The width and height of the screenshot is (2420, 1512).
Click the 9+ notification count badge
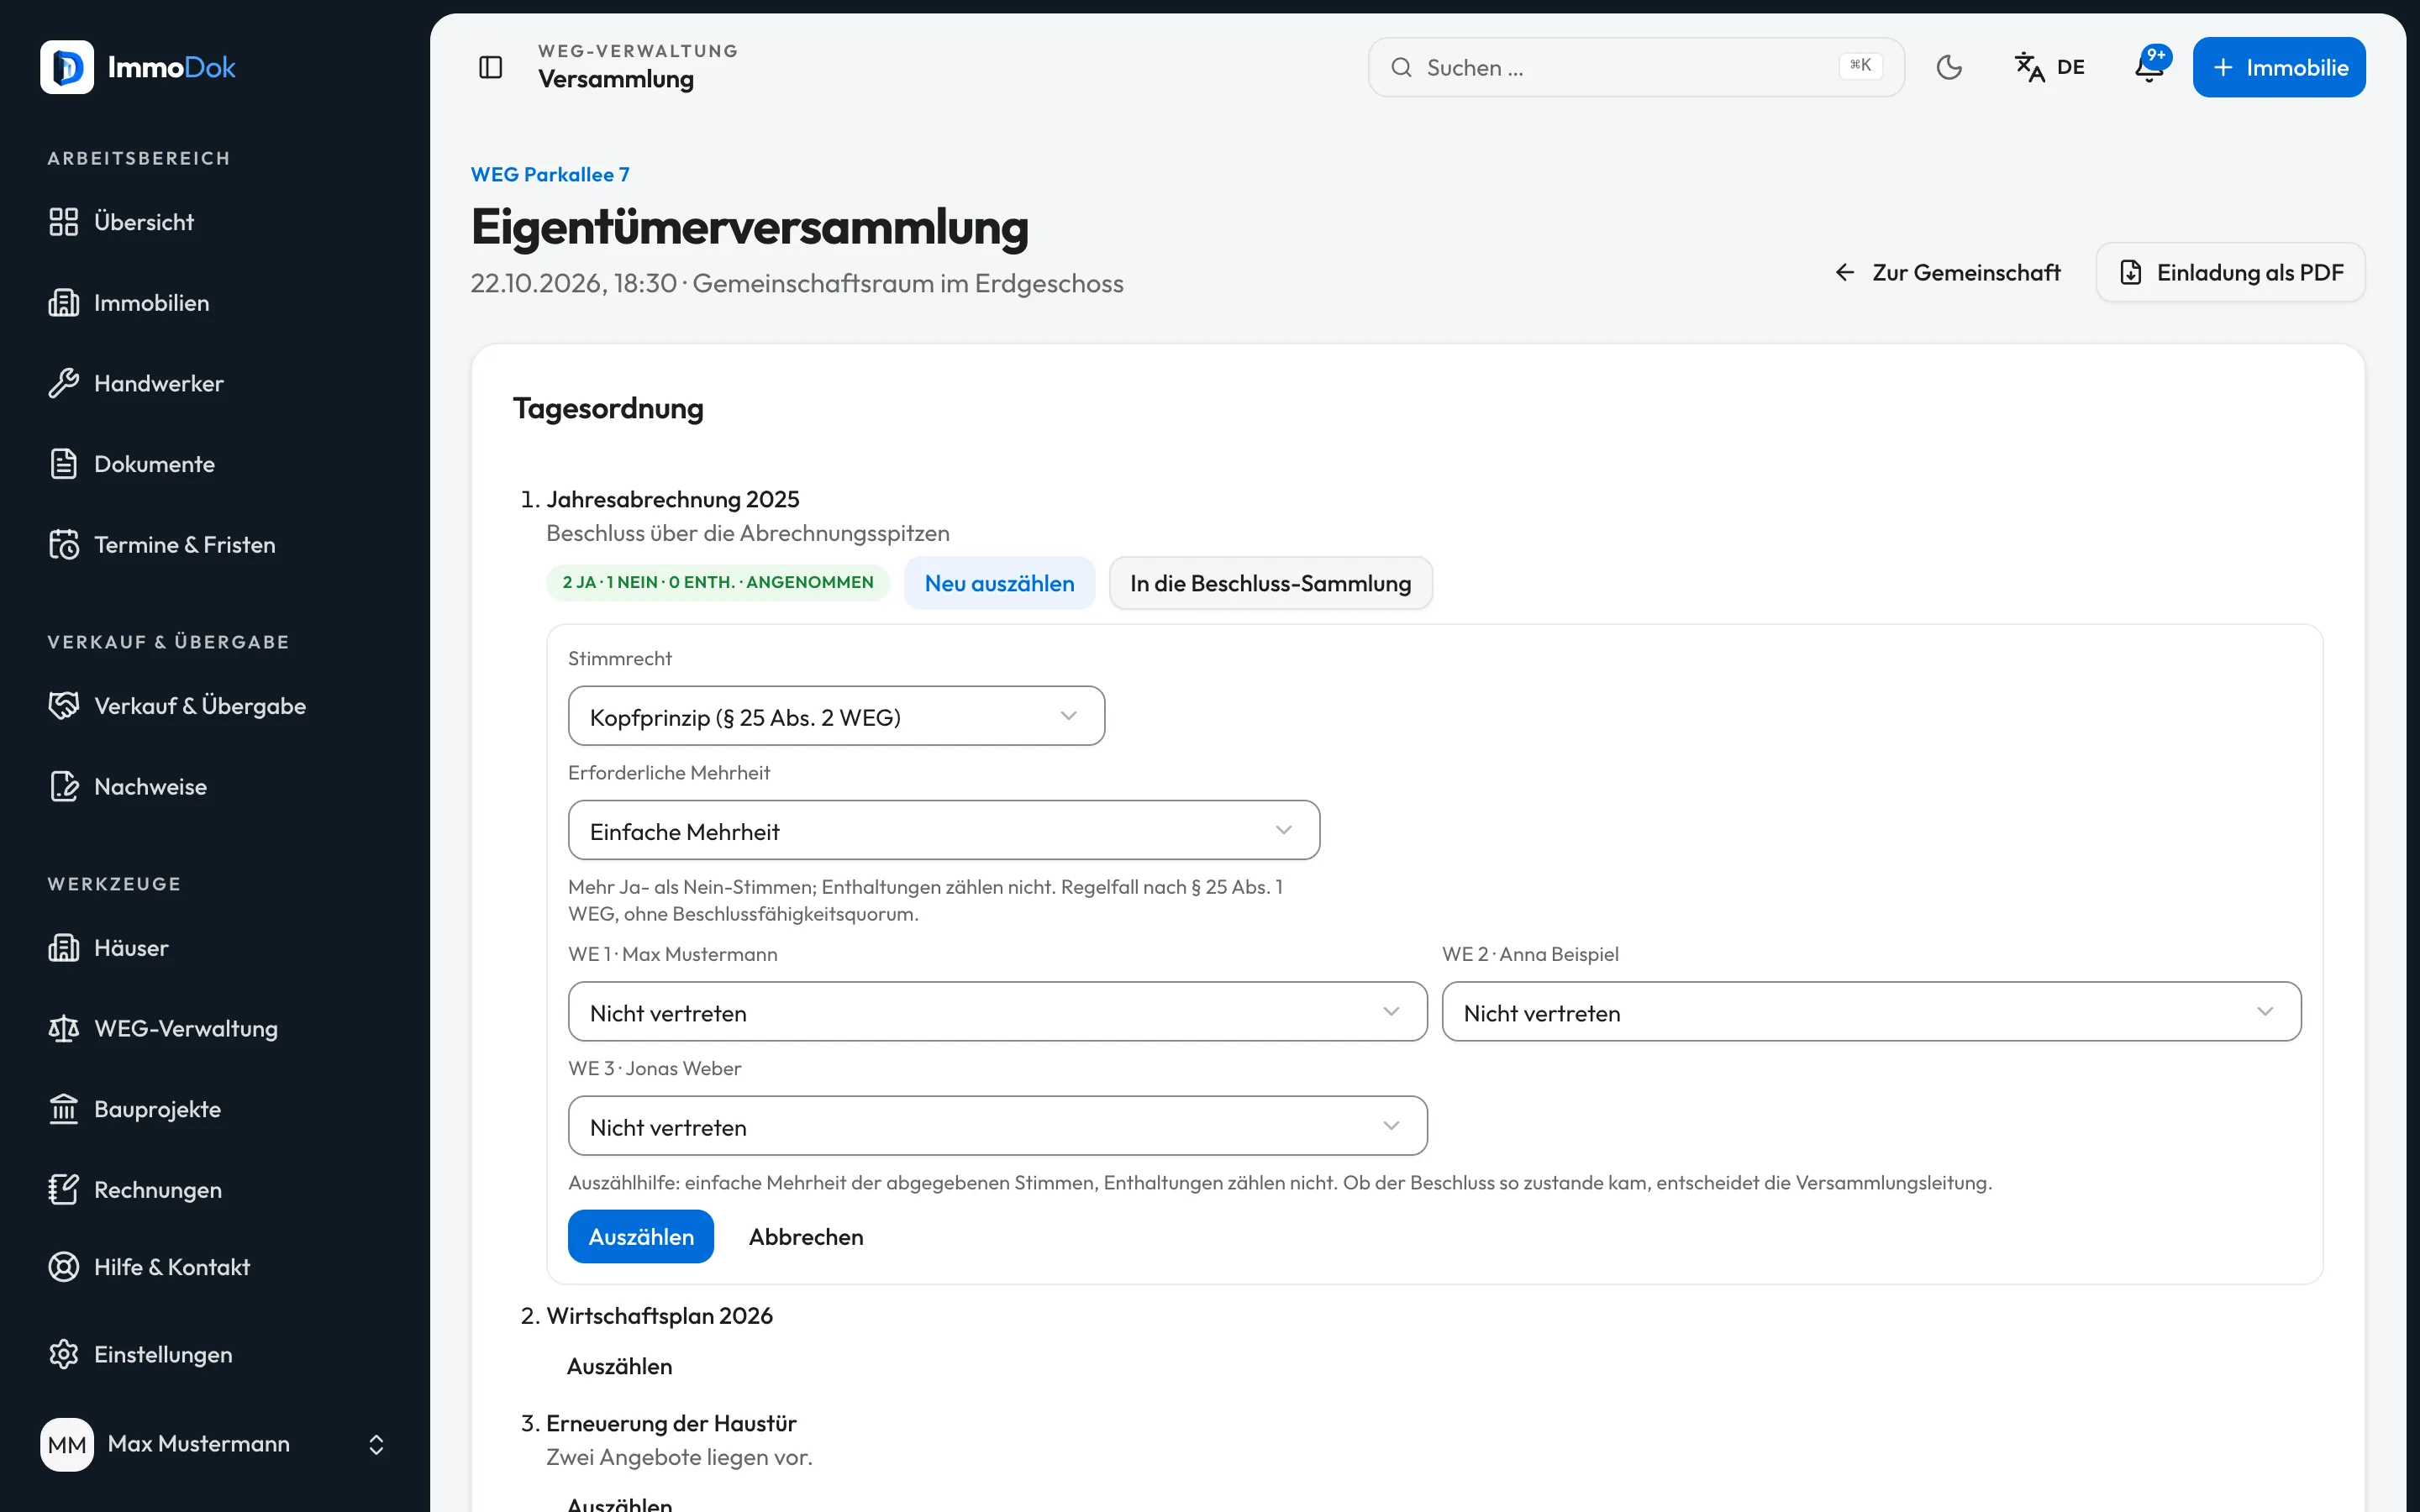point(2156,56)
